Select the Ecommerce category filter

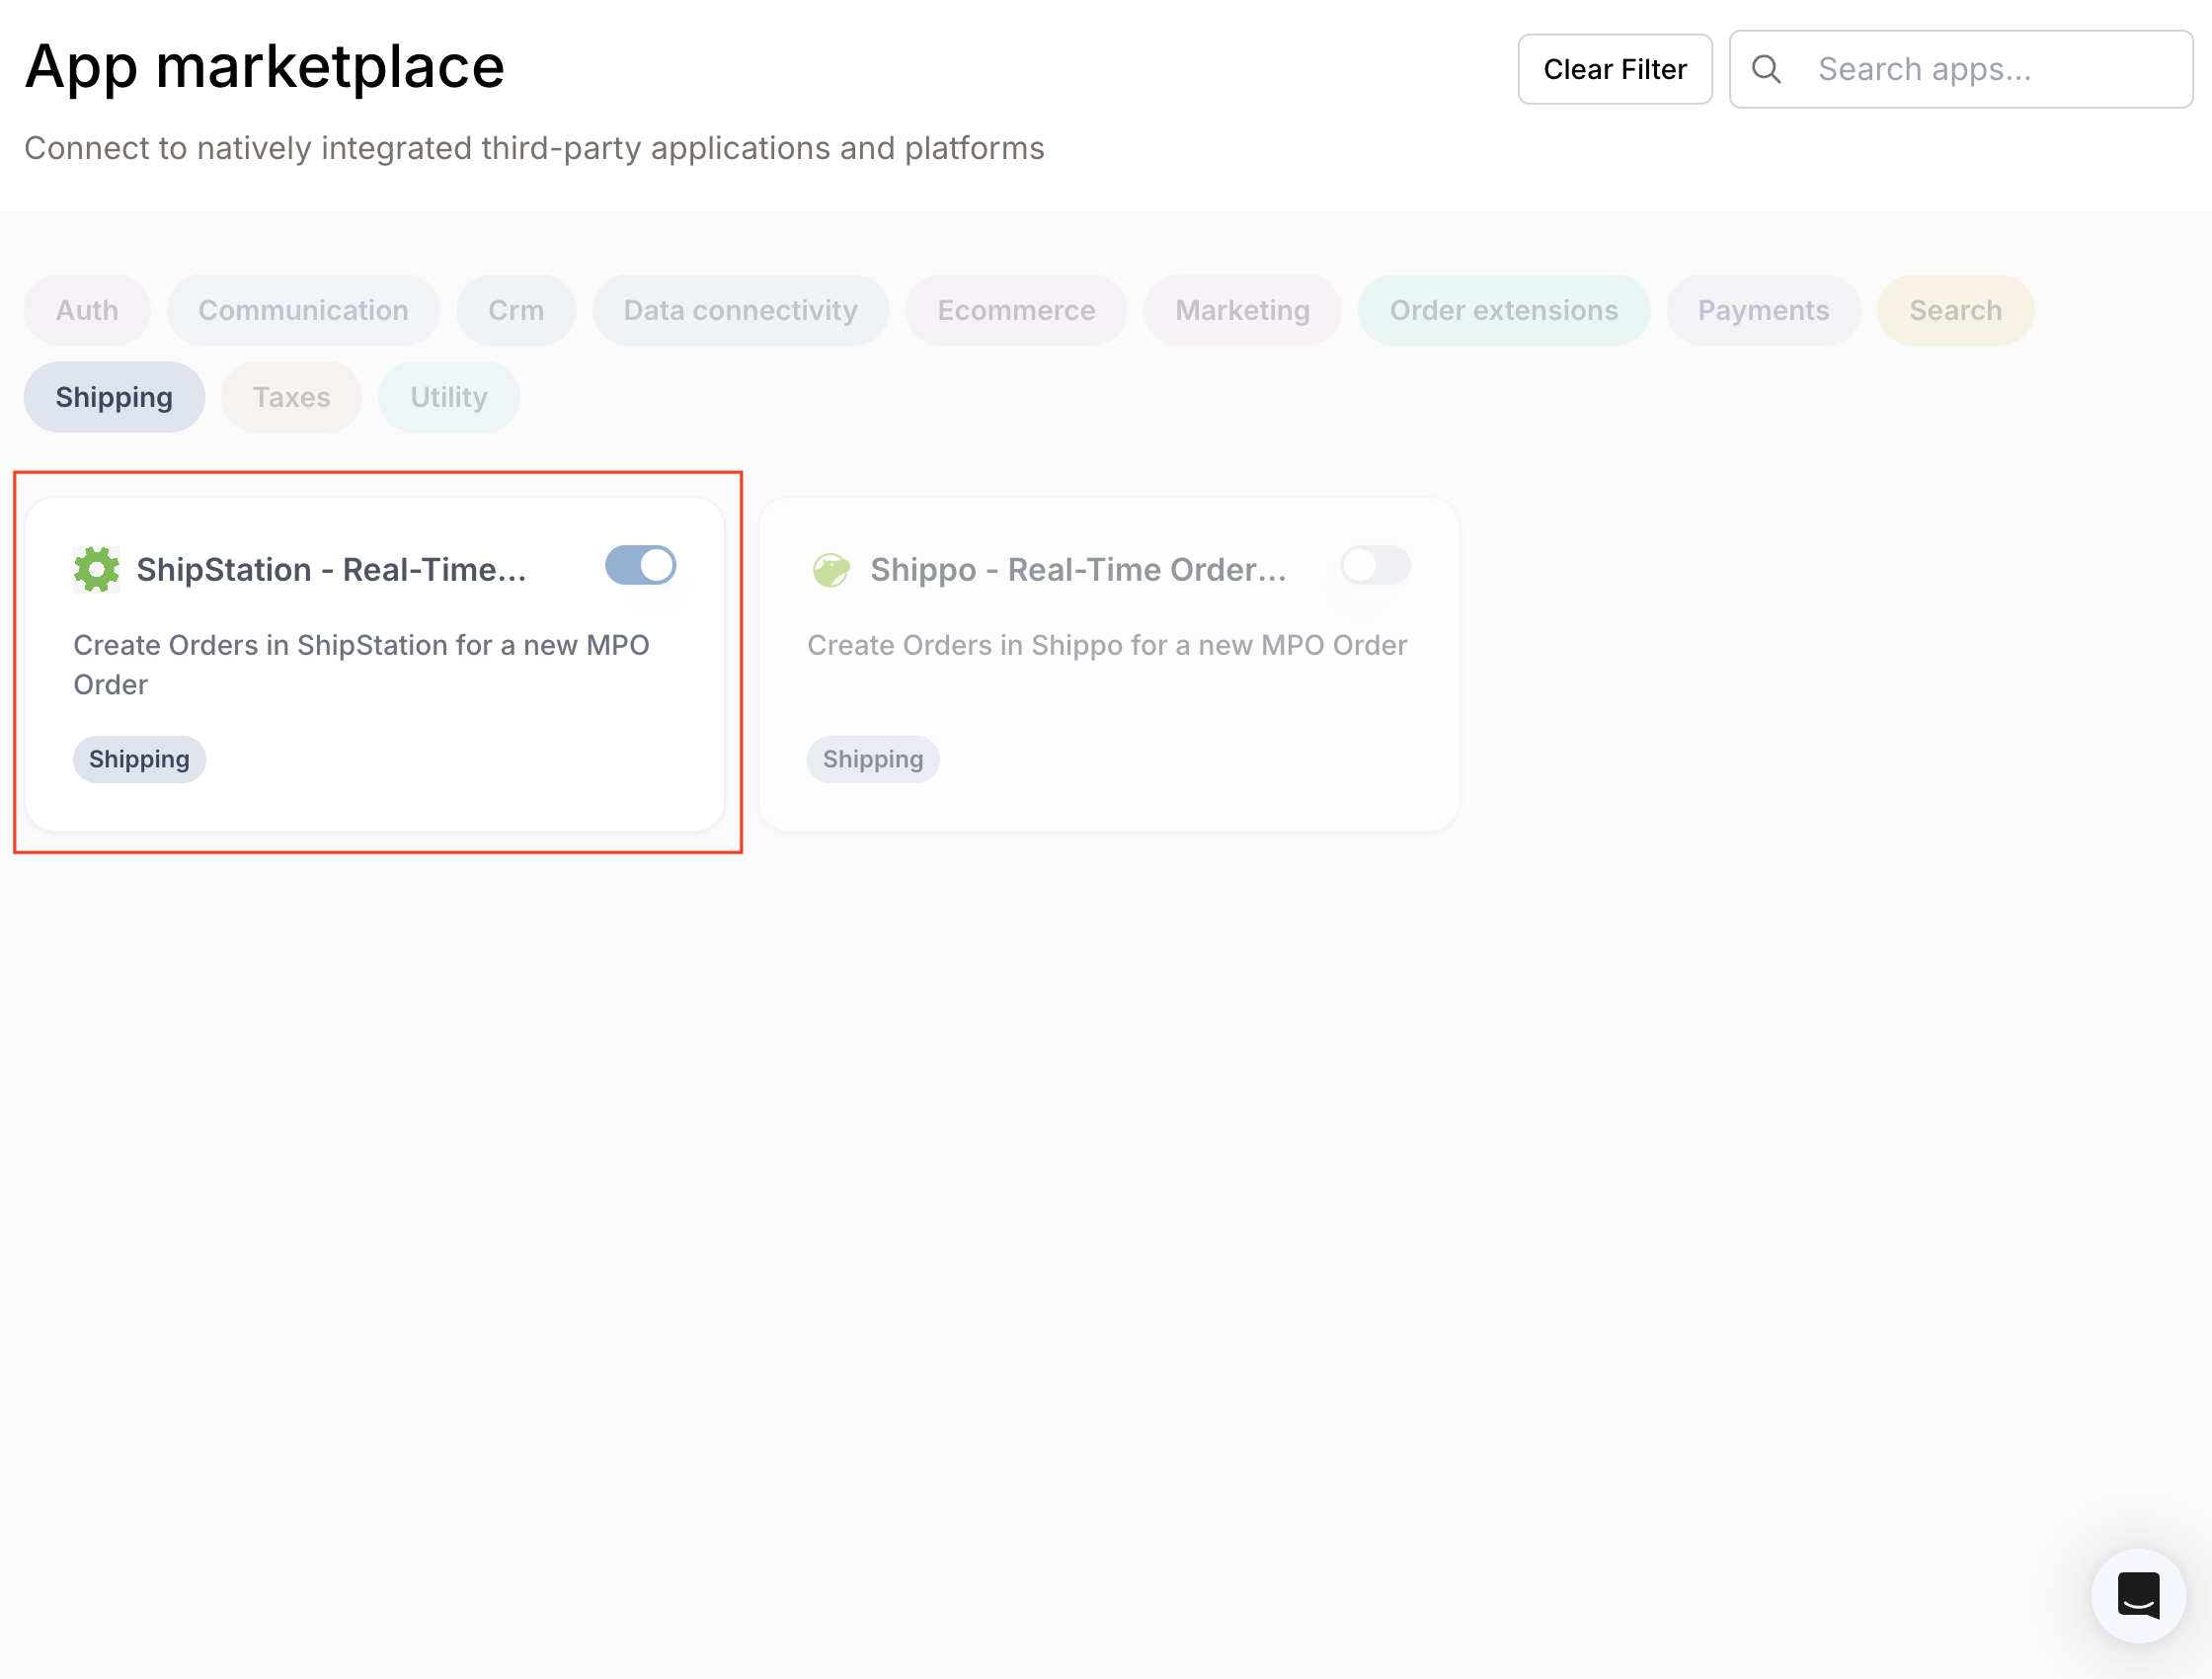click(1015, 310)
